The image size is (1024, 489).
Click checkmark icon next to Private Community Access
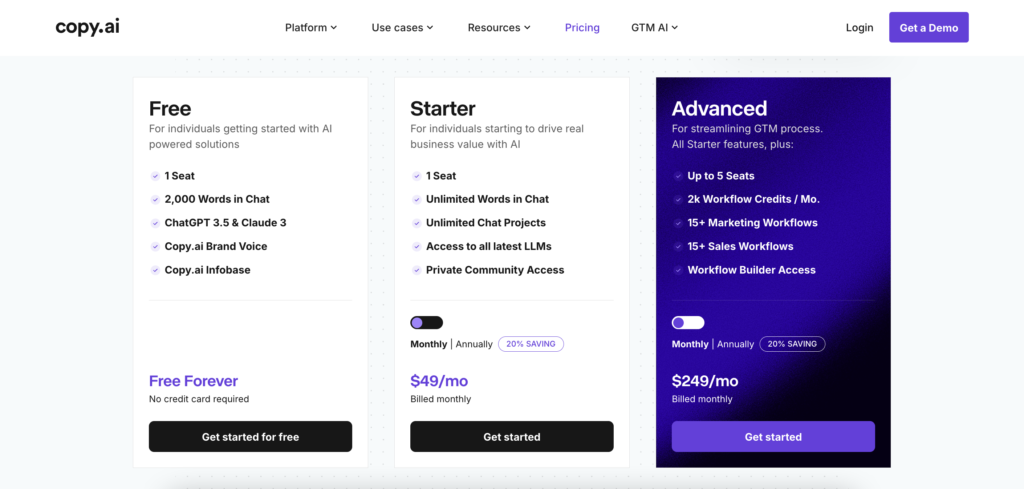click(x=416, y=270)
